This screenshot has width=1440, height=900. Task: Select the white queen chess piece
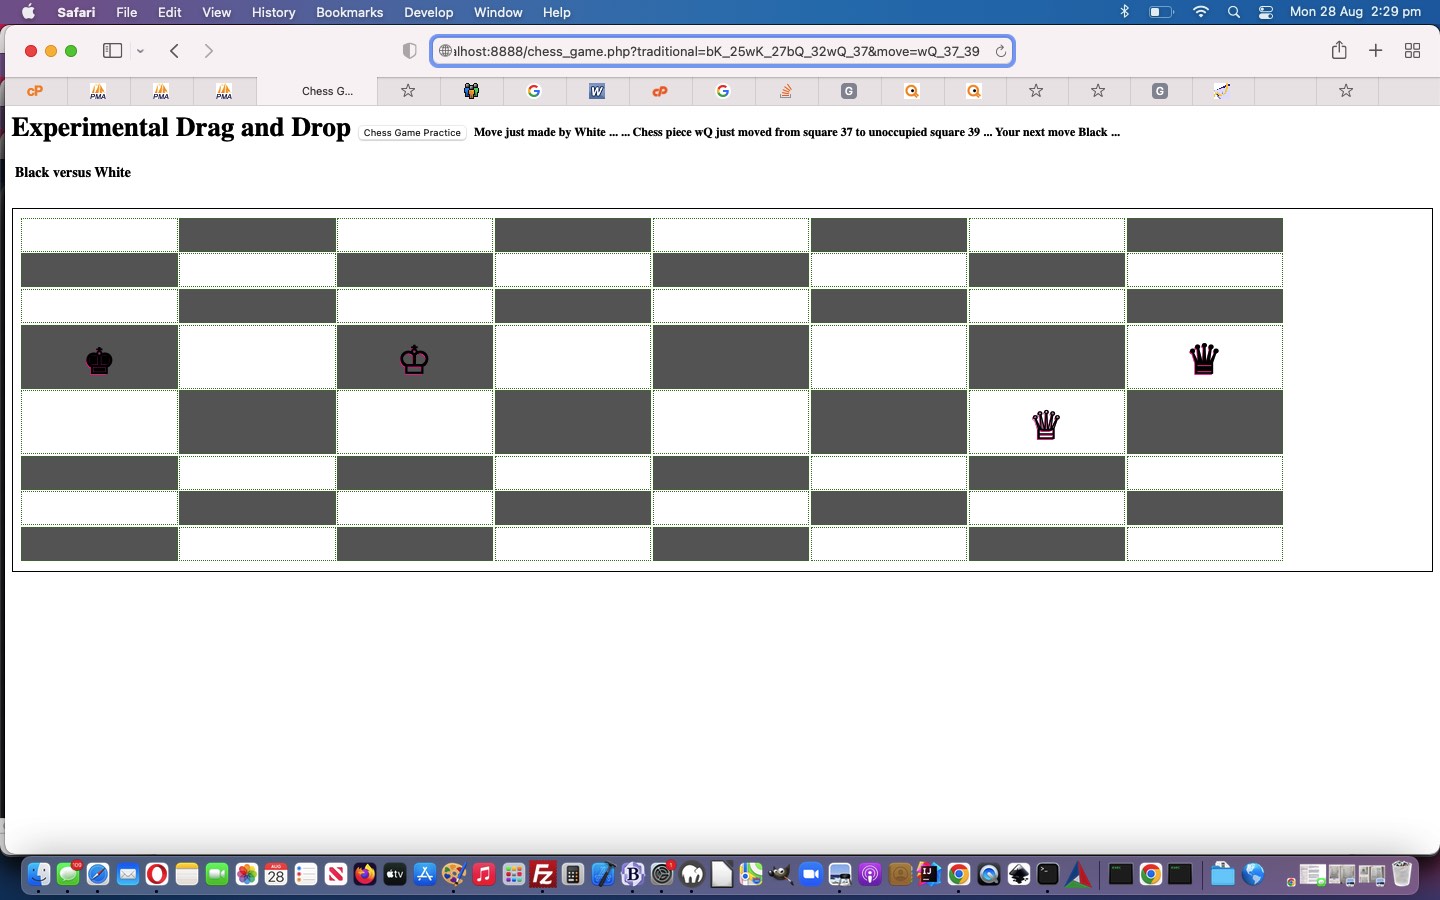coord(1046,425)
